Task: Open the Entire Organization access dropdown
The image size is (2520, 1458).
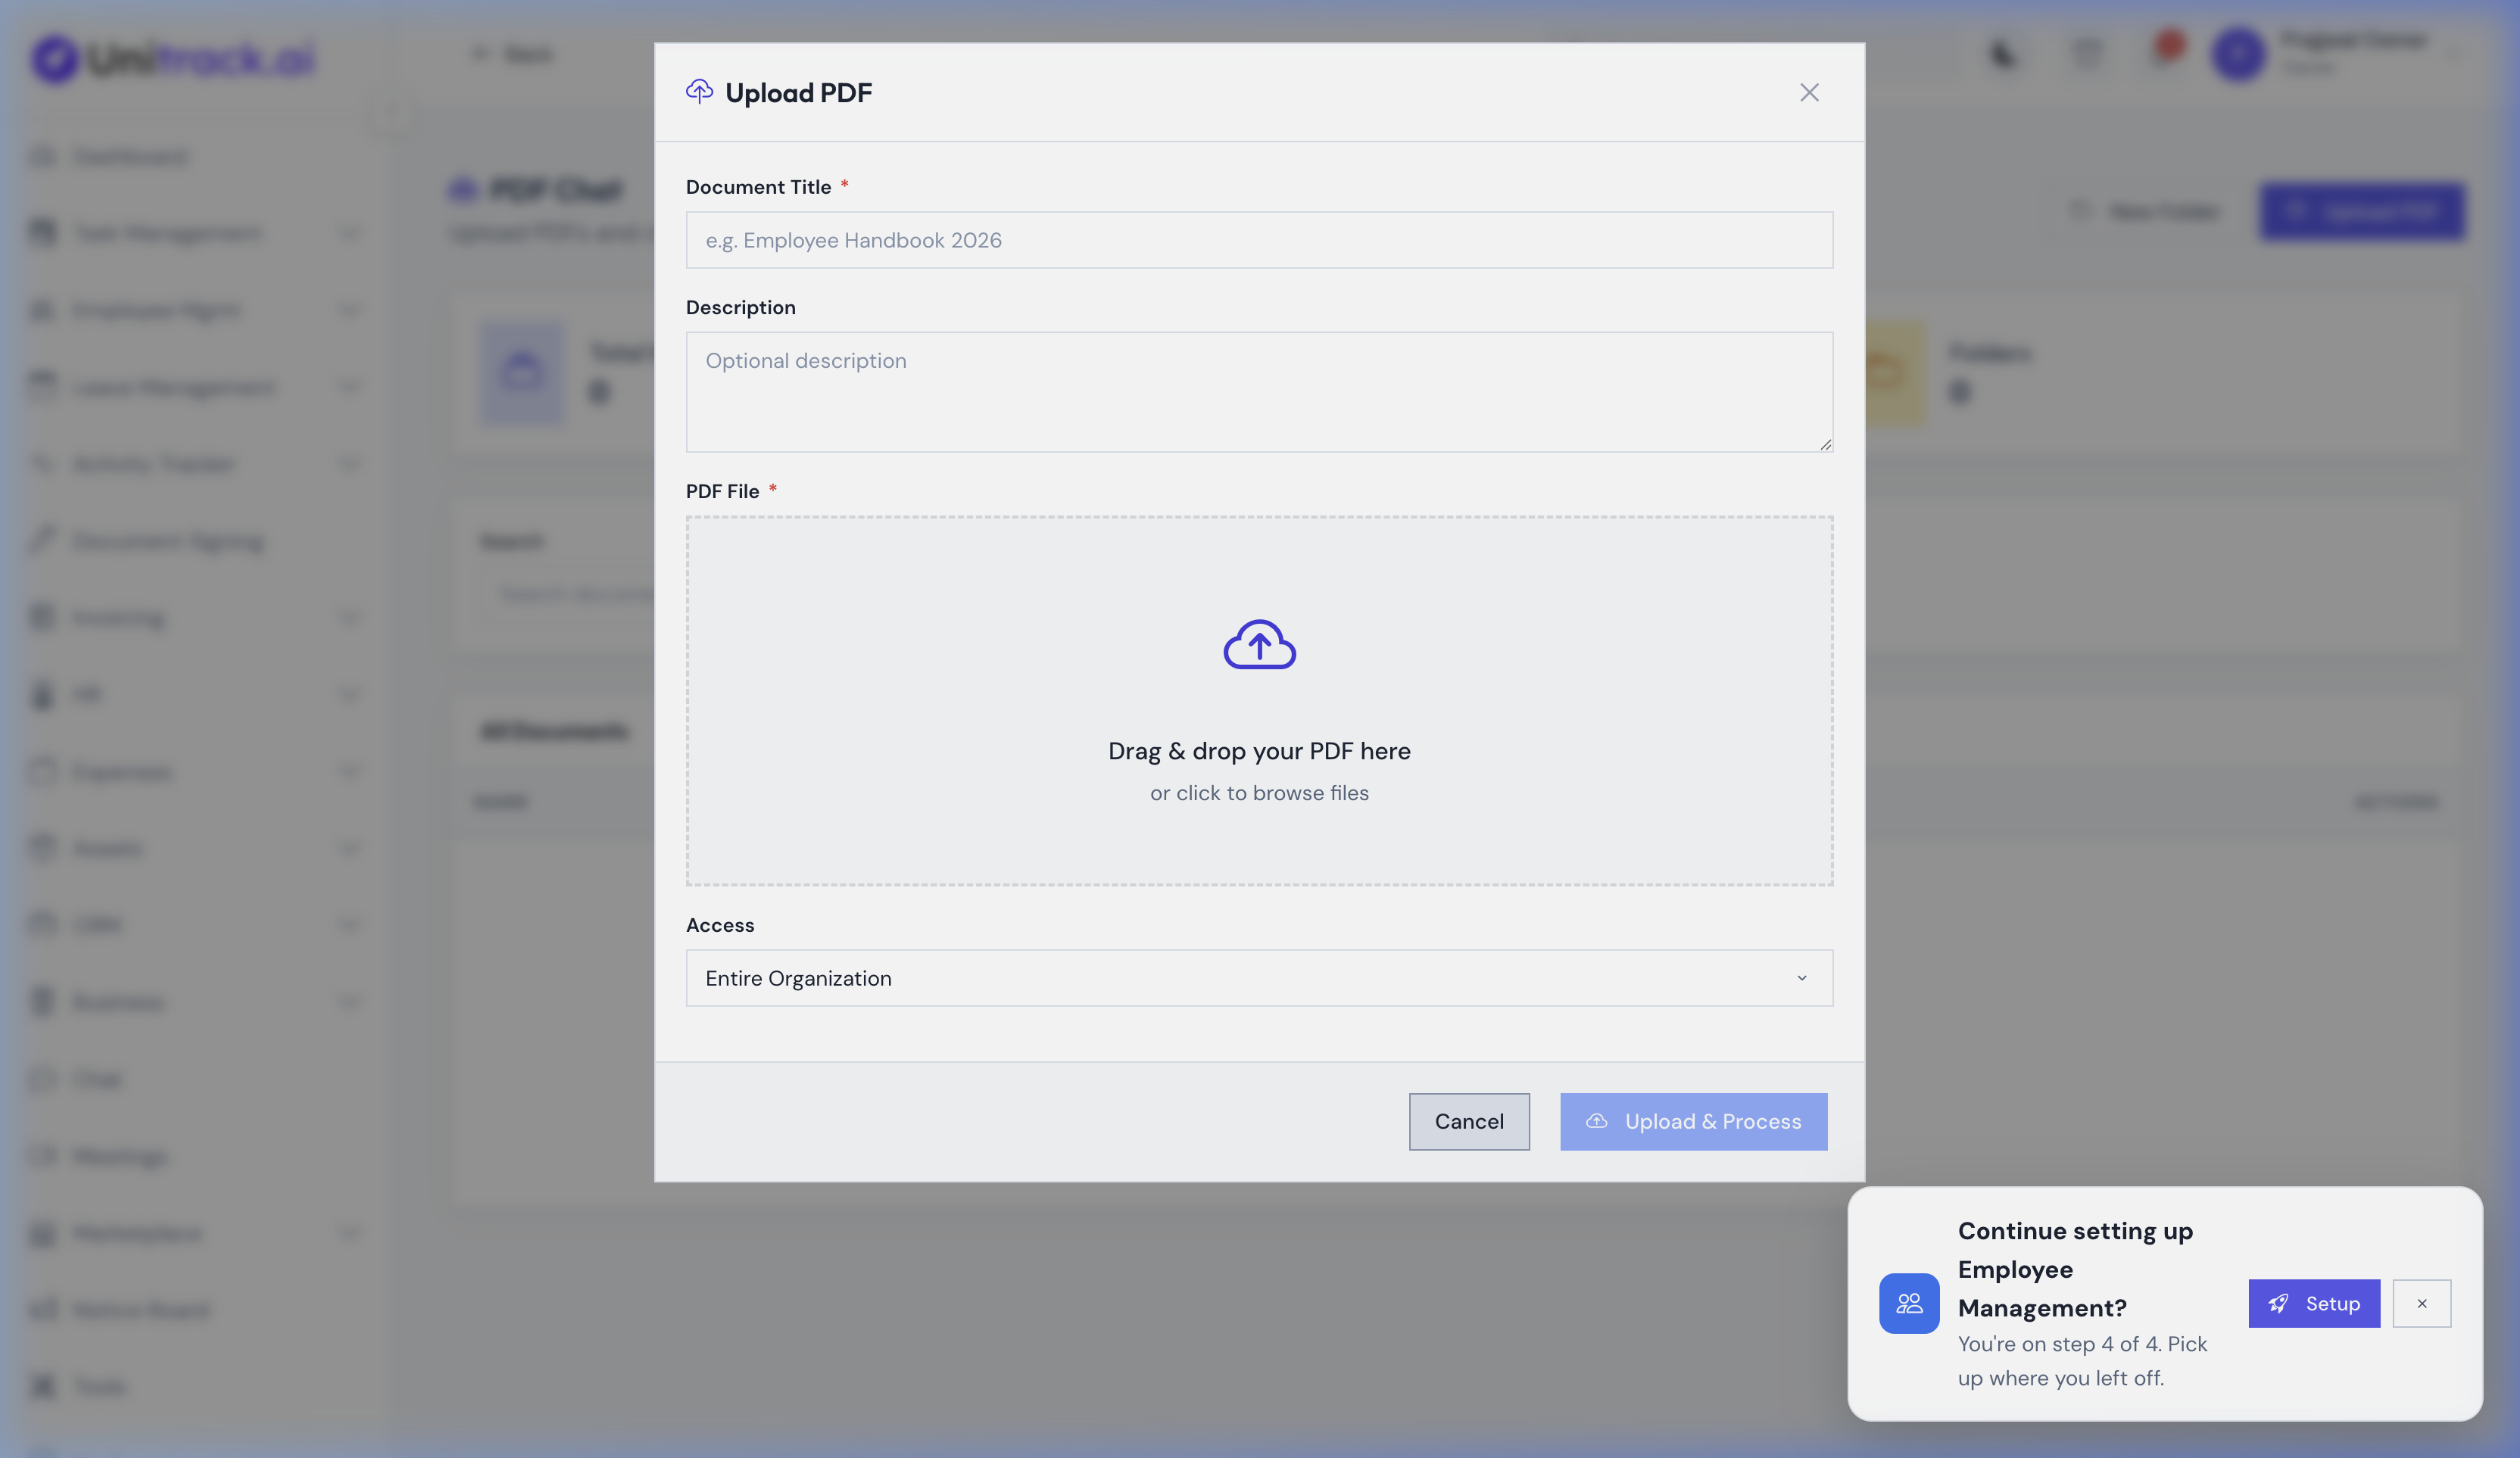Action: 1259,978
